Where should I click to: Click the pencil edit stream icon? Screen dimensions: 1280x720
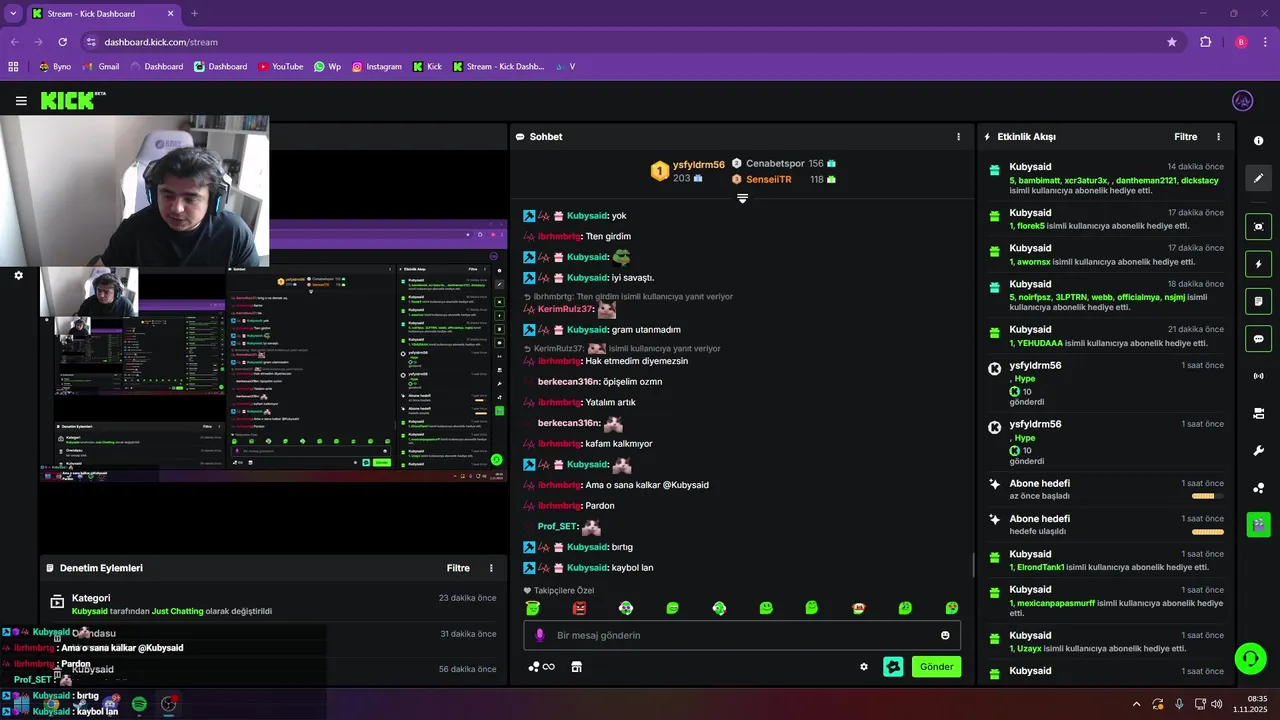point(1258,178)
